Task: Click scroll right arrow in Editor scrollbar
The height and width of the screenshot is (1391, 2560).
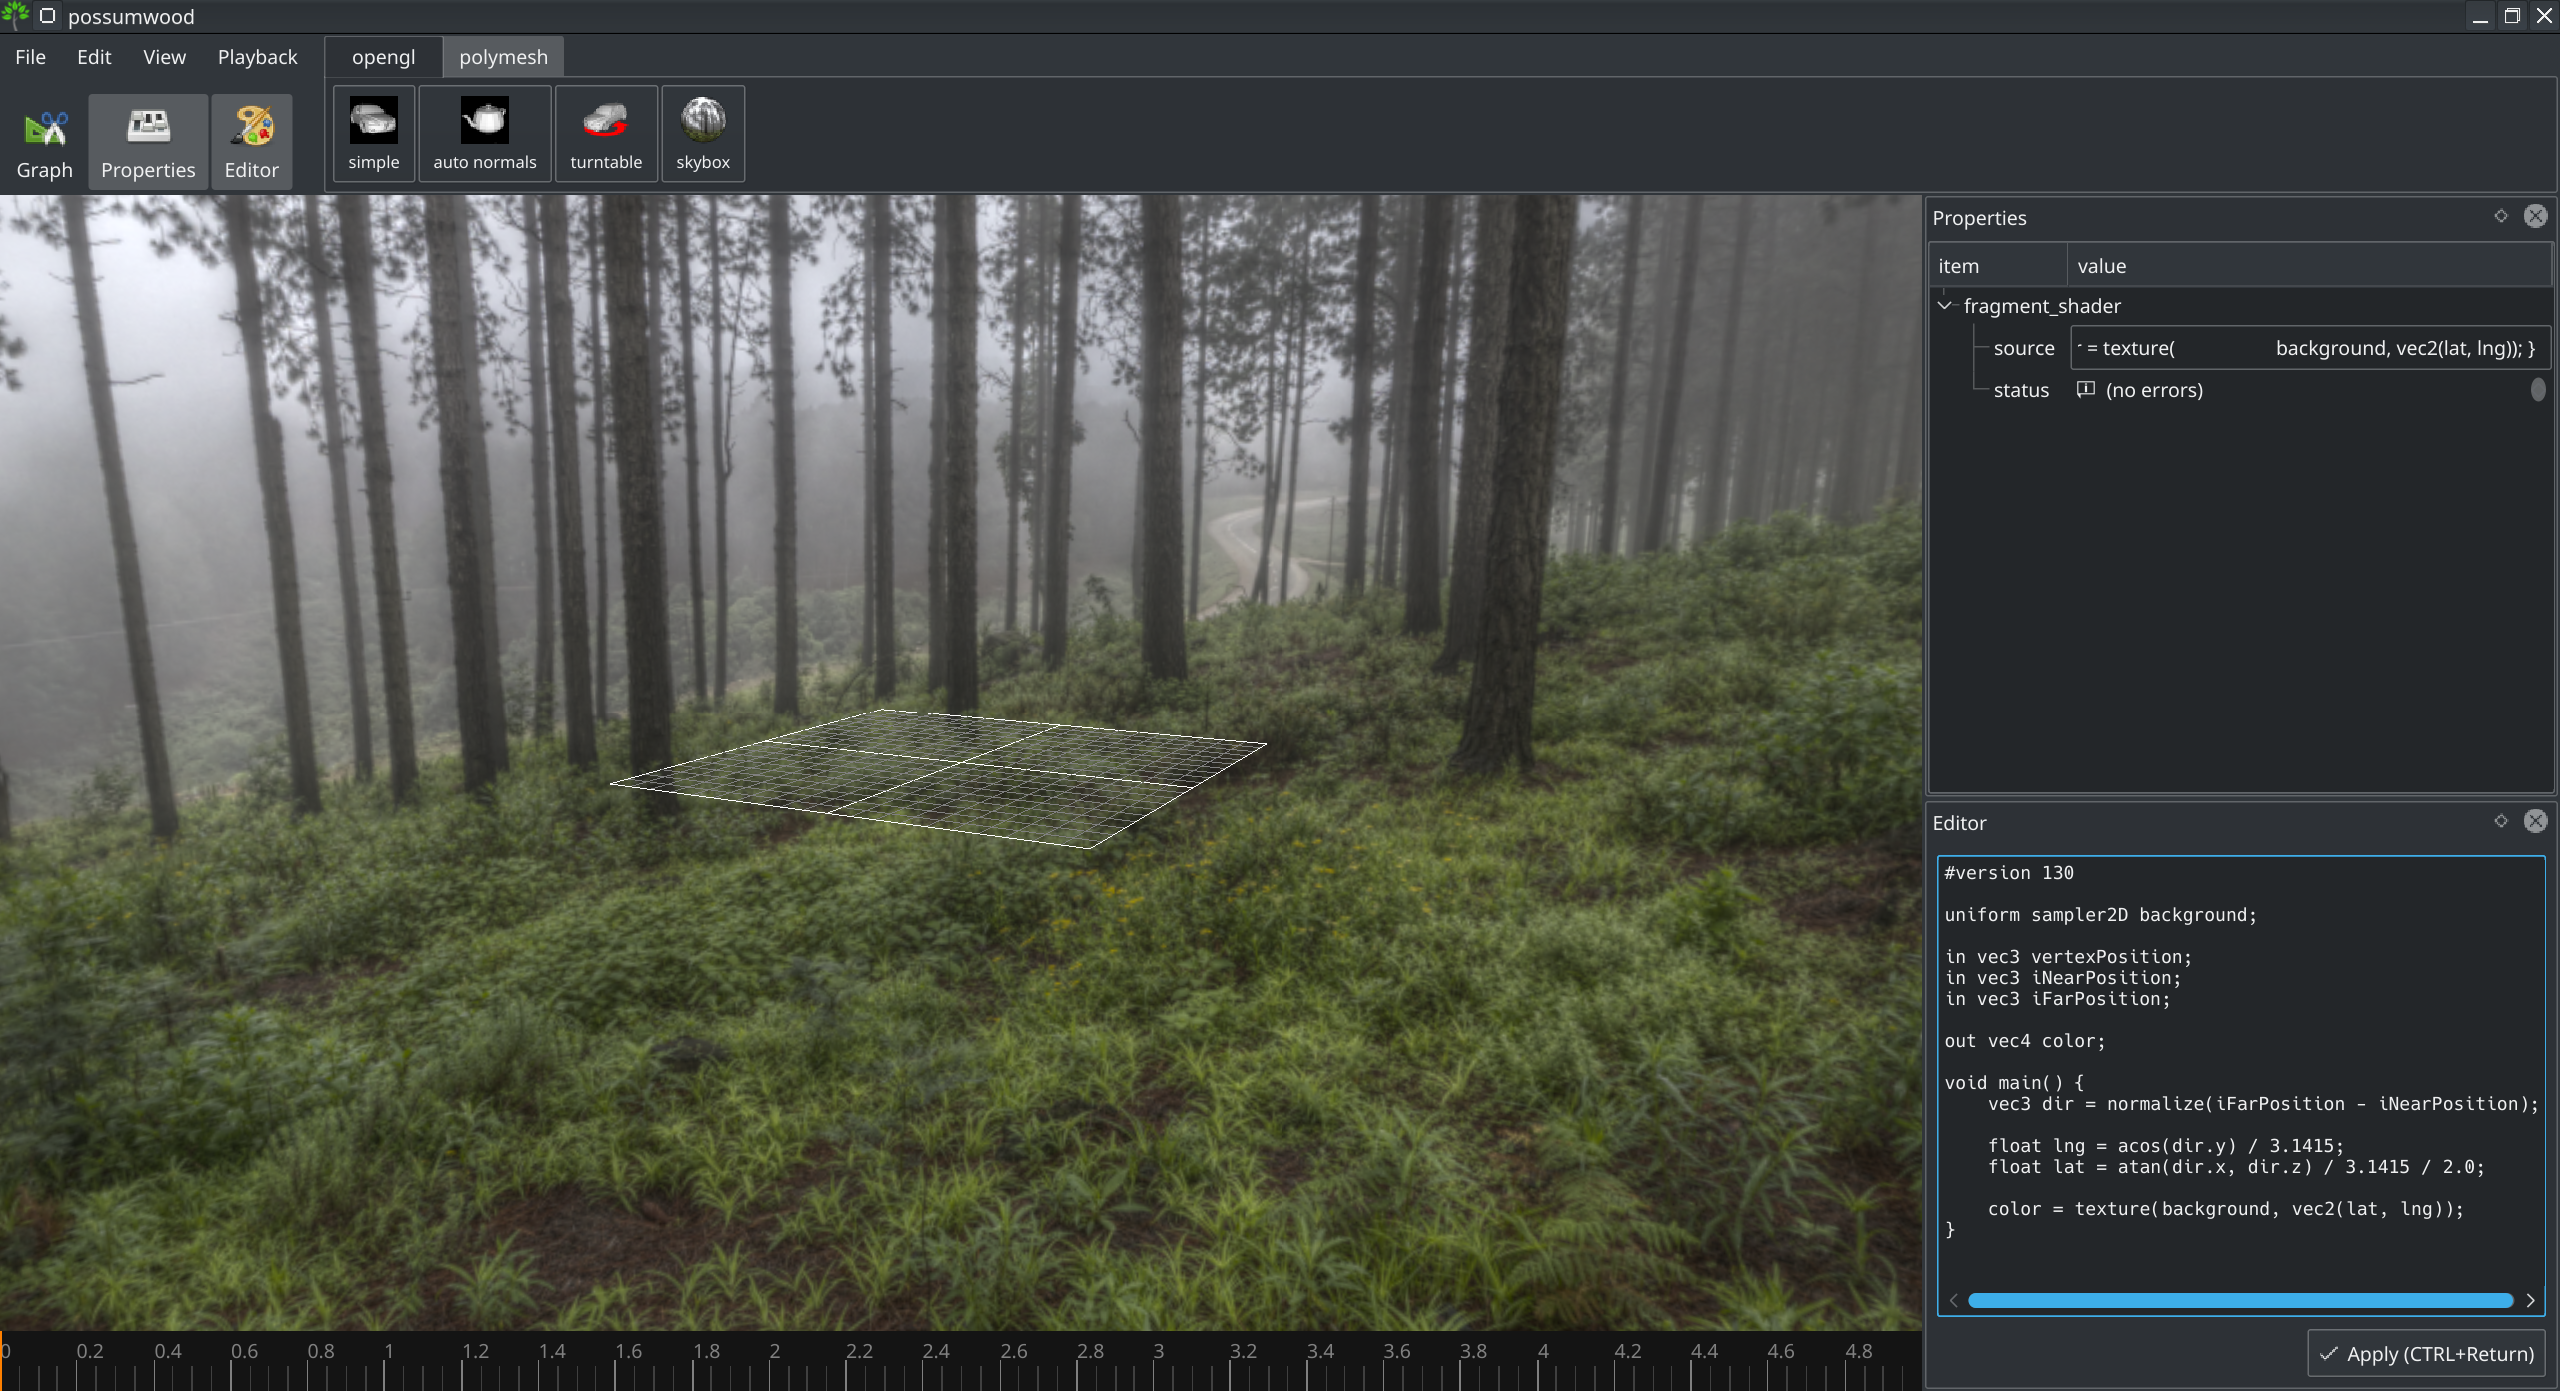Action: 2530,1300
